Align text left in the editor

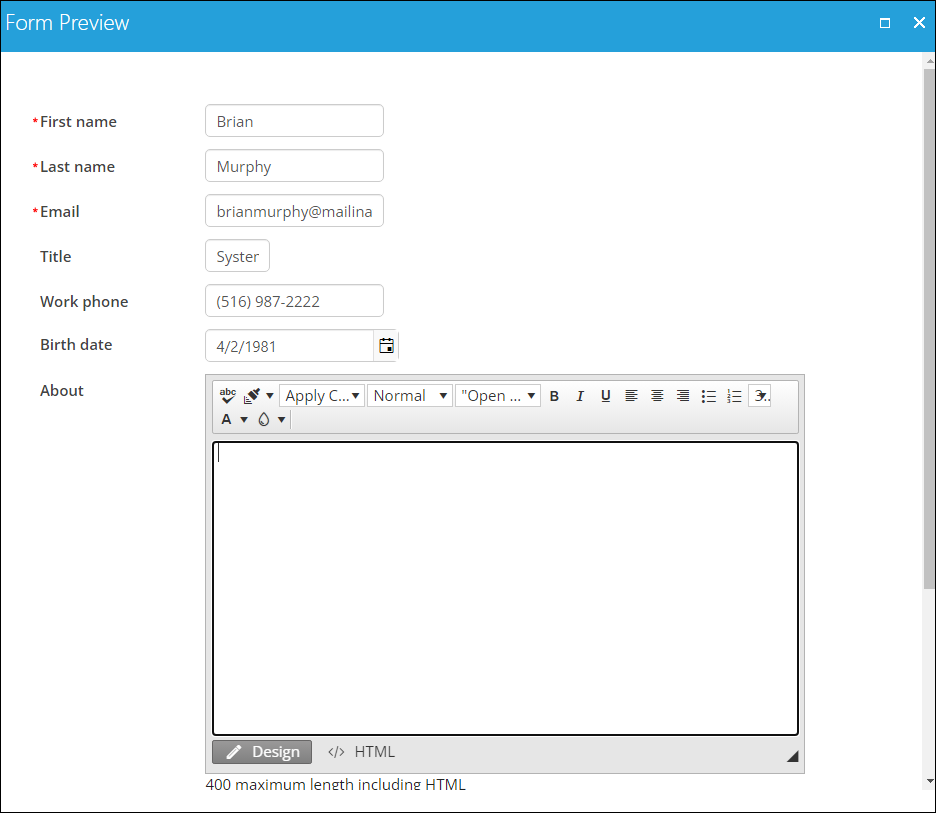pyautogui.click(x=631, y=396)
